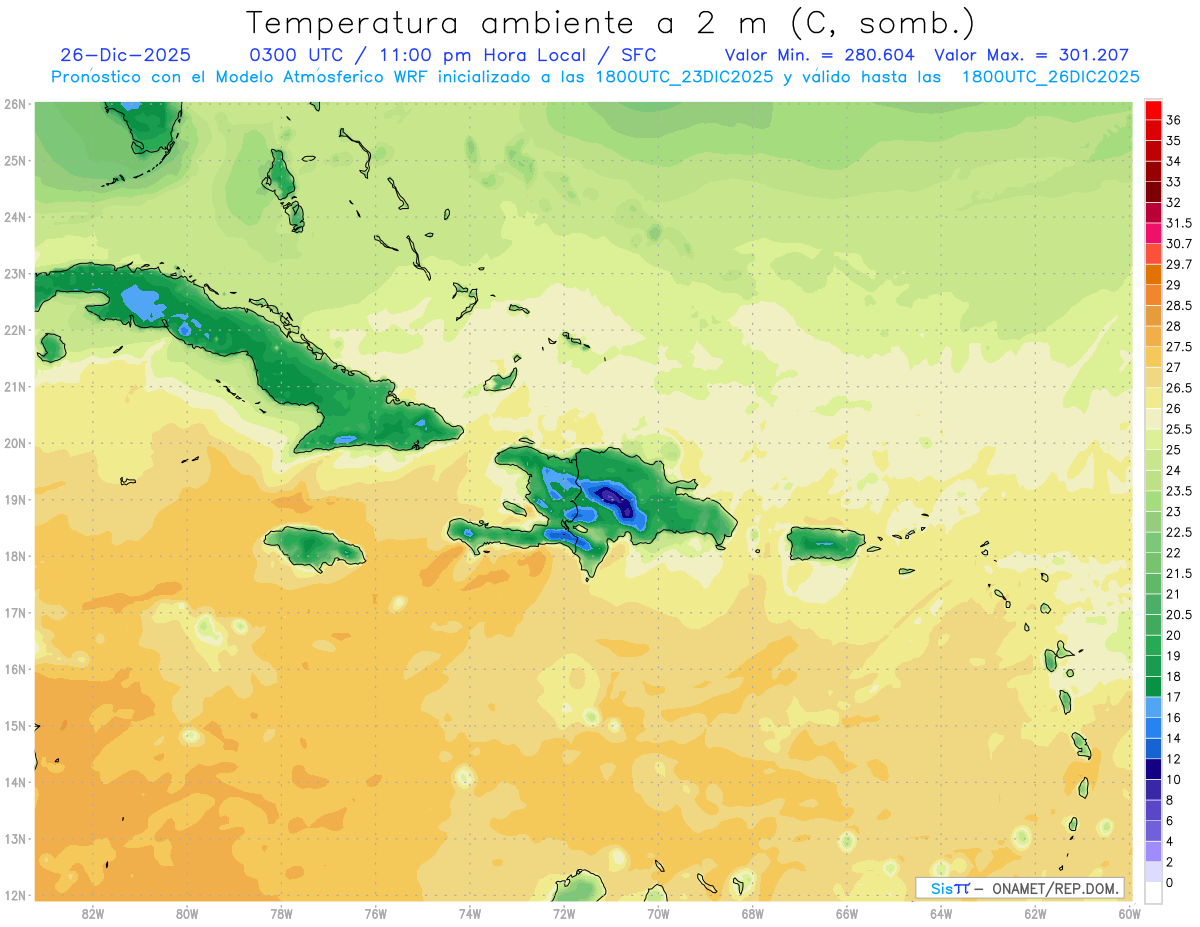Click the '23.5' value on the color scale
The height and width of the screenshot is (927, 1200).
point(1179,491)
